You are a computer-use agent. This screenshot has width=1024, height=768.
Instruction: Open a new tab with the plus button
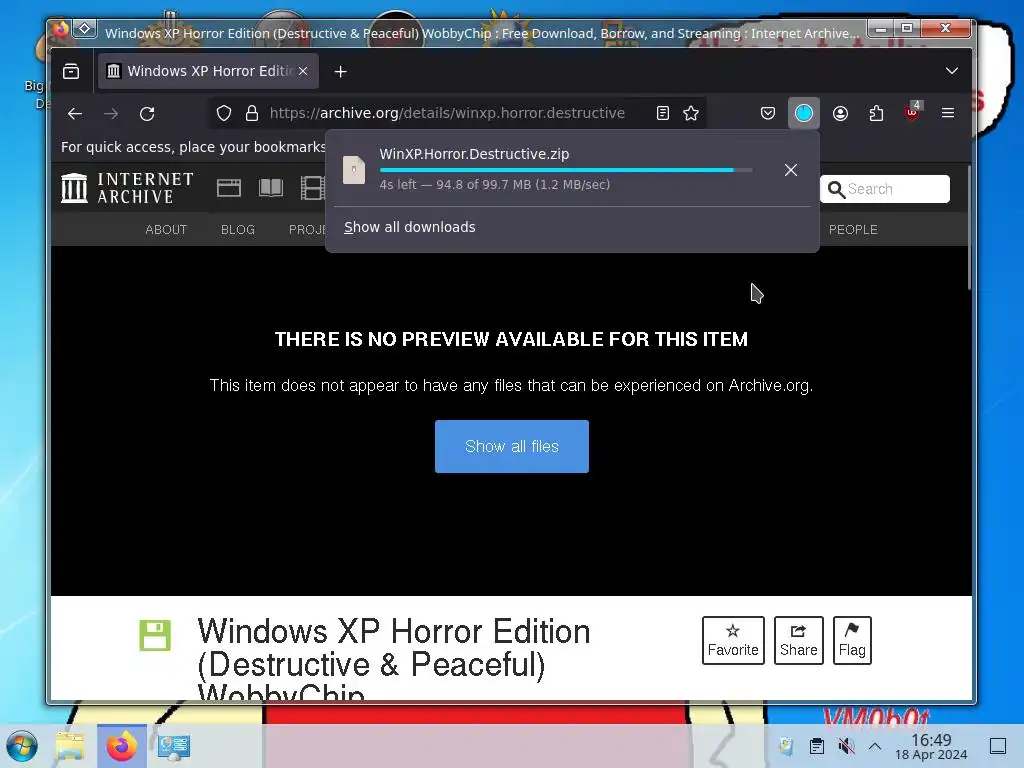click(x=340, y=71)
